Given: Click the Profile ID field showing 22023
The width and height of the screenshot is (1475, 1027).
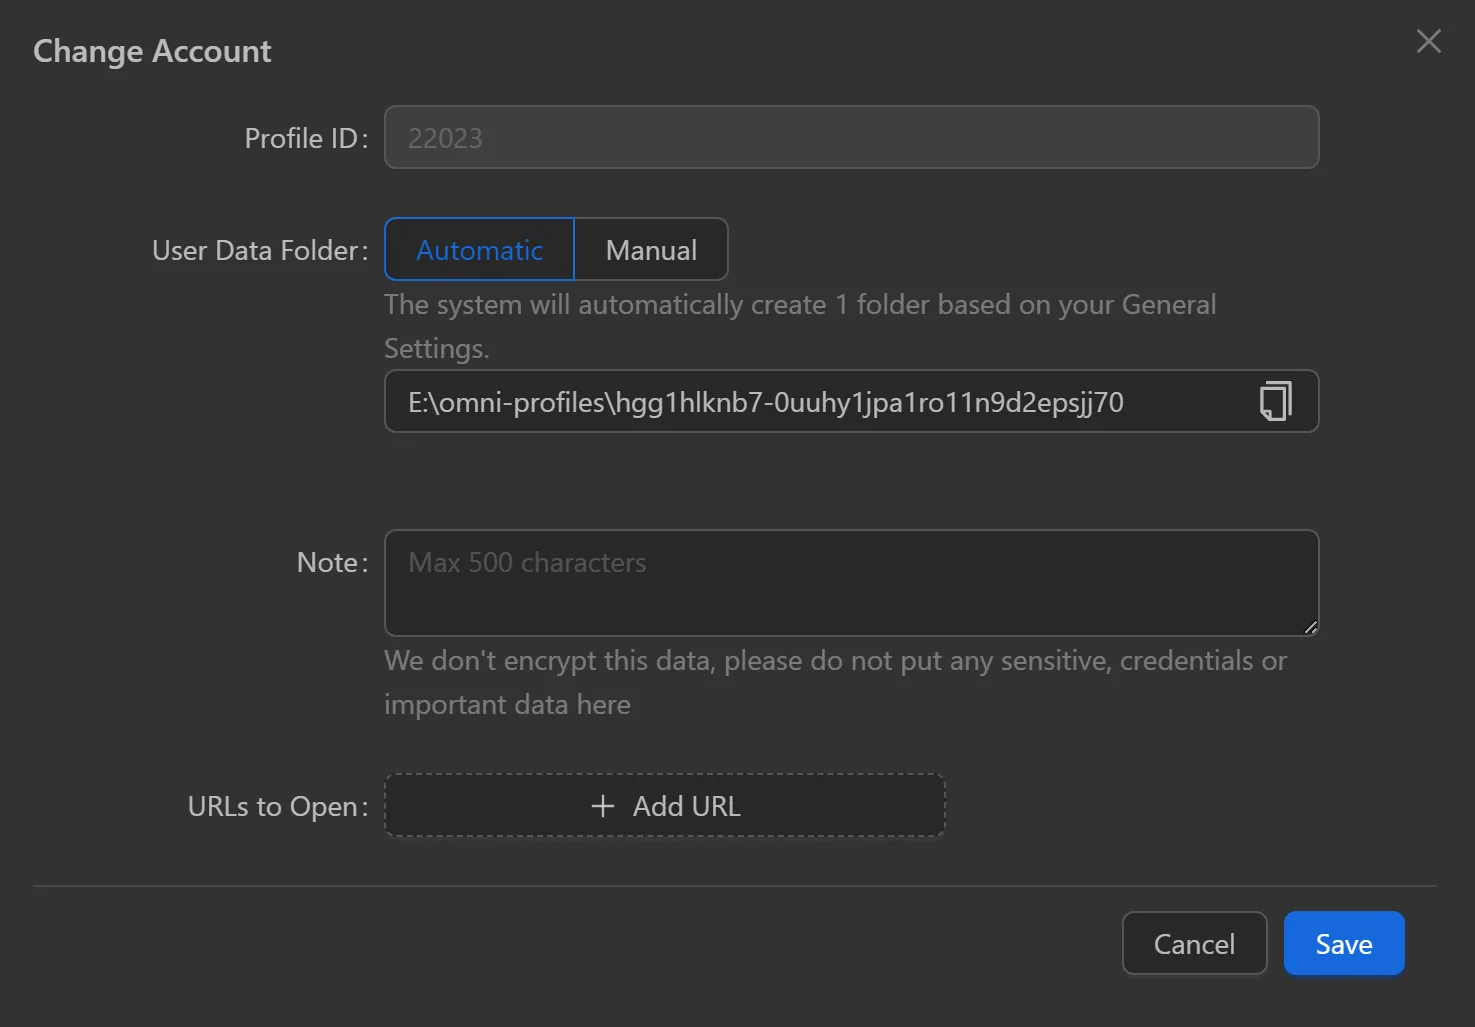Looking at the screenshot, I should pyautogui.click(x=850, y=138).
